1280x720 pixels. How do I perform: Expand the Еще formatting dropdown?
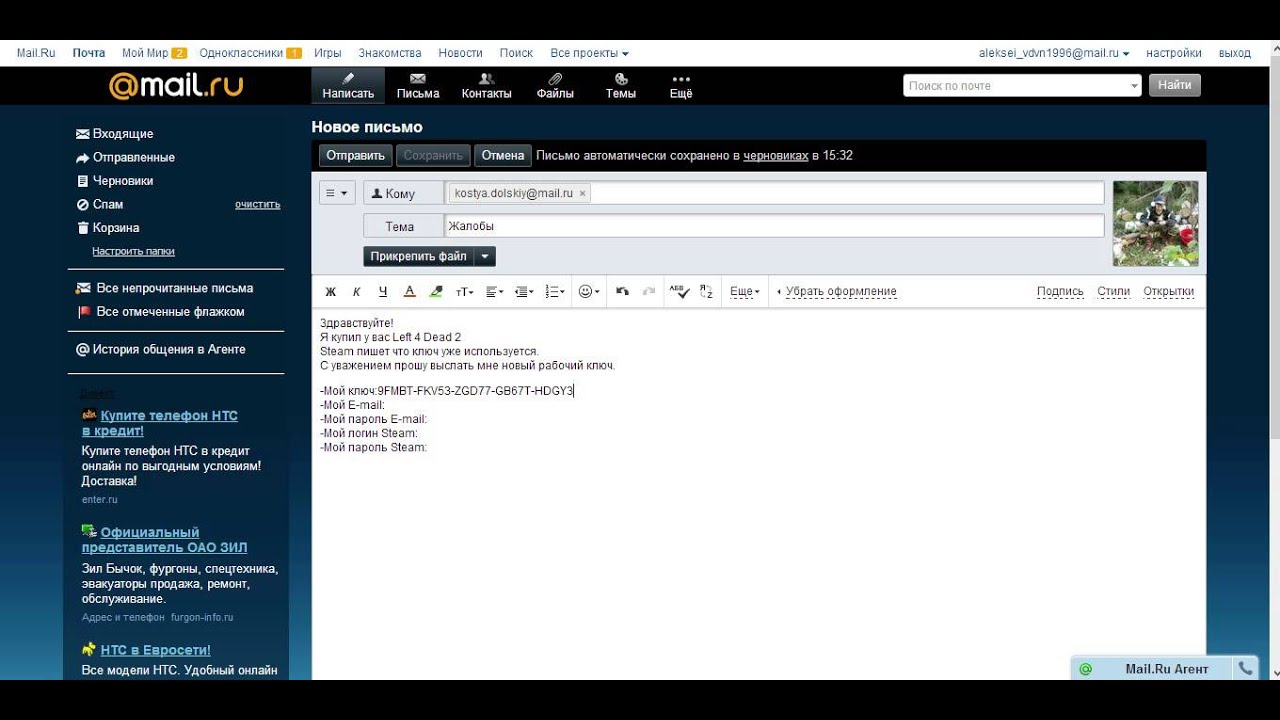coord(745,292)
